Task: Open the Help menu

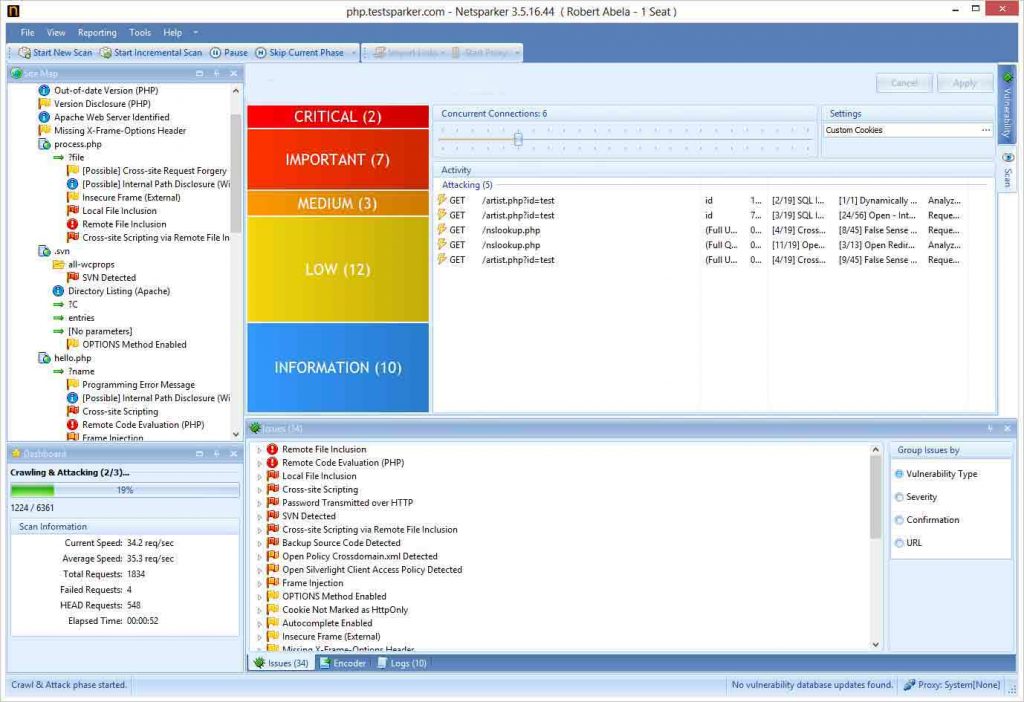Action: pyautogui.click(x=172, y=33)
